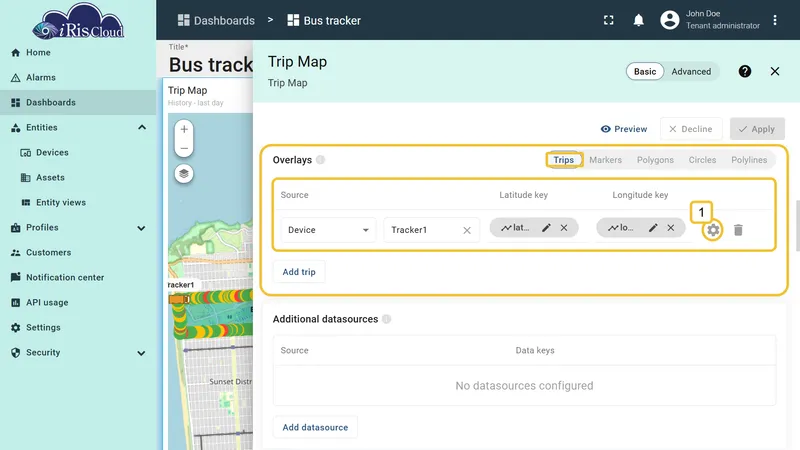Open Entity views under Entities
Image resolution: width=800 pixels, height=450 pixels.
(78, 203)
